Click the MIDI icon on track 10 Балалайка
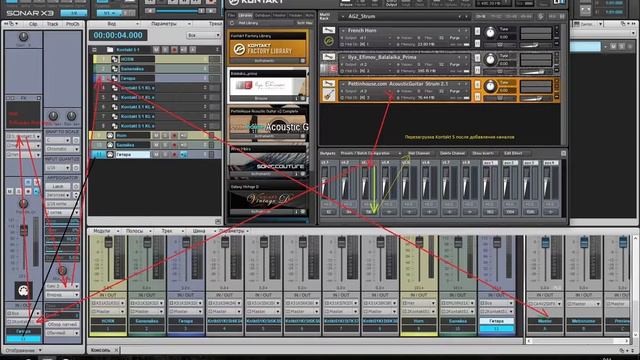 pyautogui.click(x=110, y=144)
